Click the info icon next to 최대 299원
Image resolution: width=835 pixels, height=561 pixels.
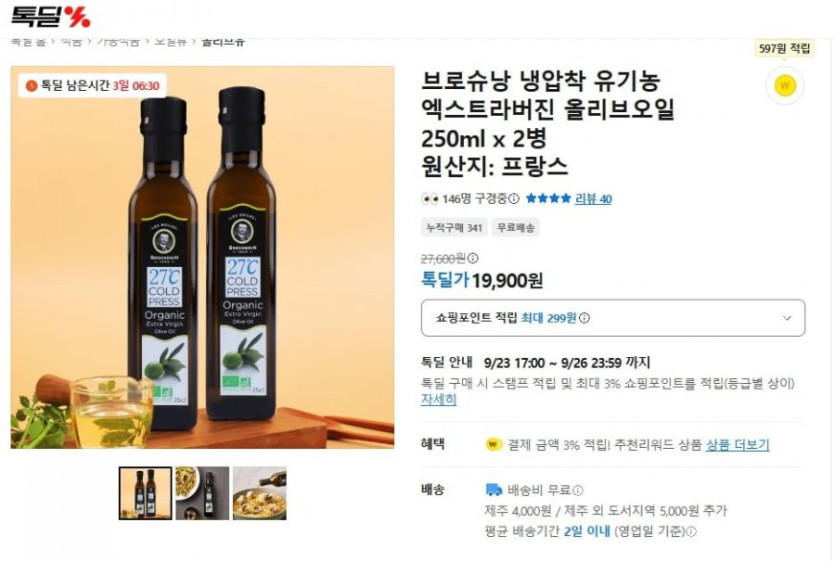click(x=584, y=318)
